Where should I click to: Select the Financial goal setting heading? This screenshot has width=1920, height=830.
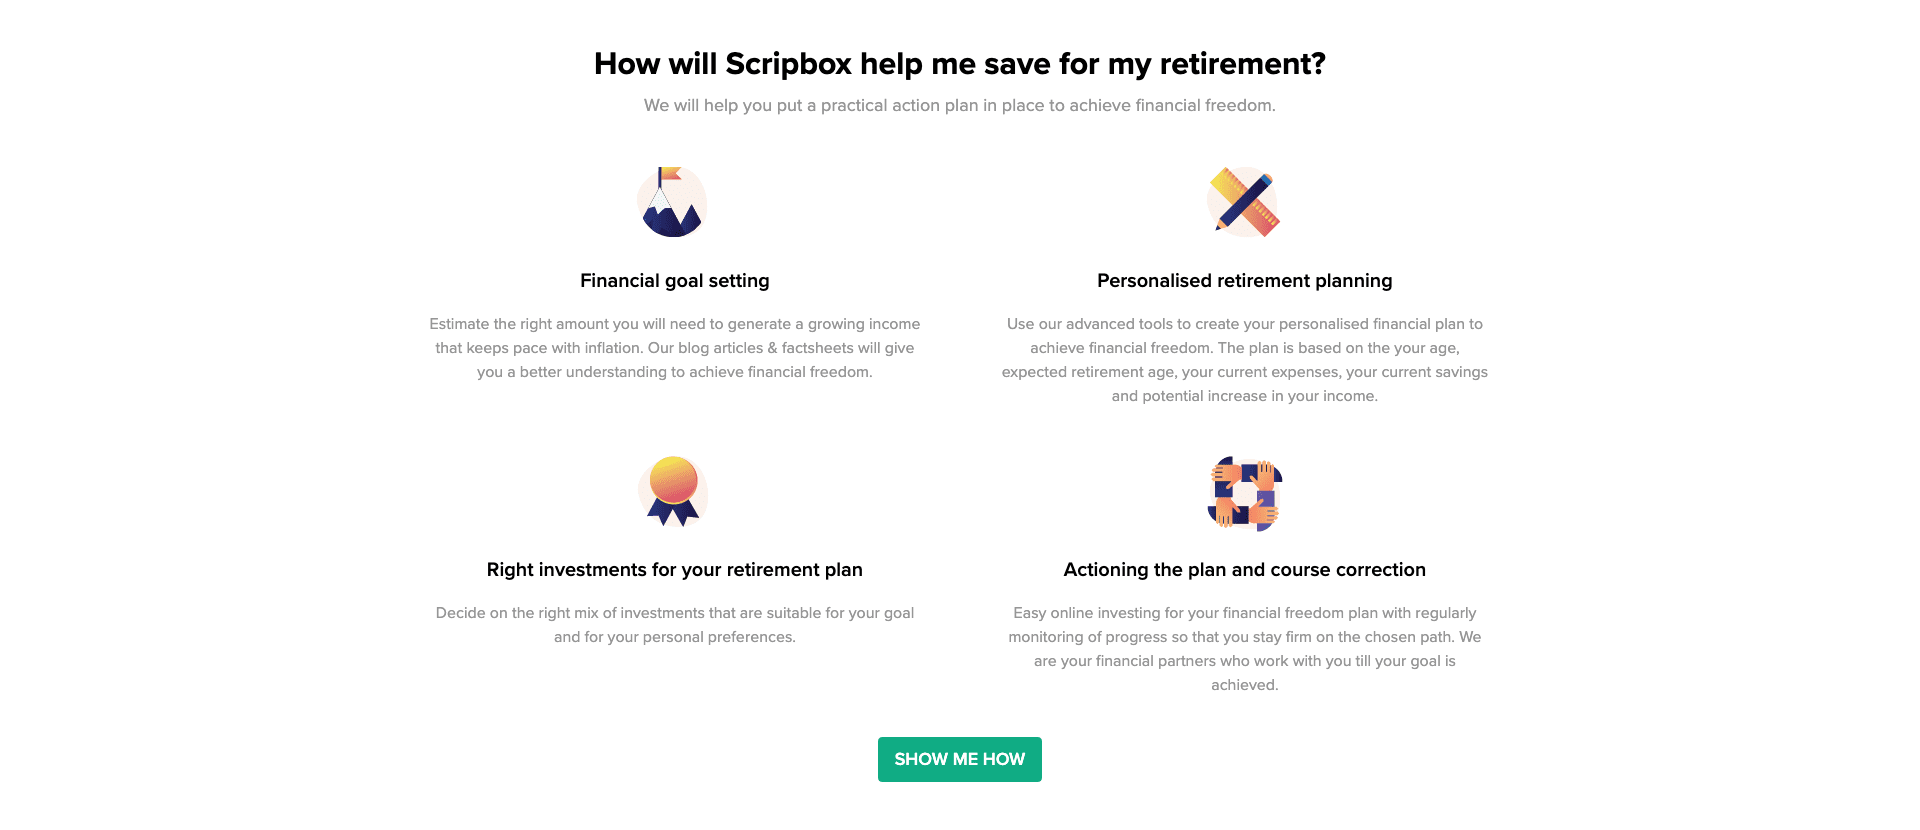[675, 281]
